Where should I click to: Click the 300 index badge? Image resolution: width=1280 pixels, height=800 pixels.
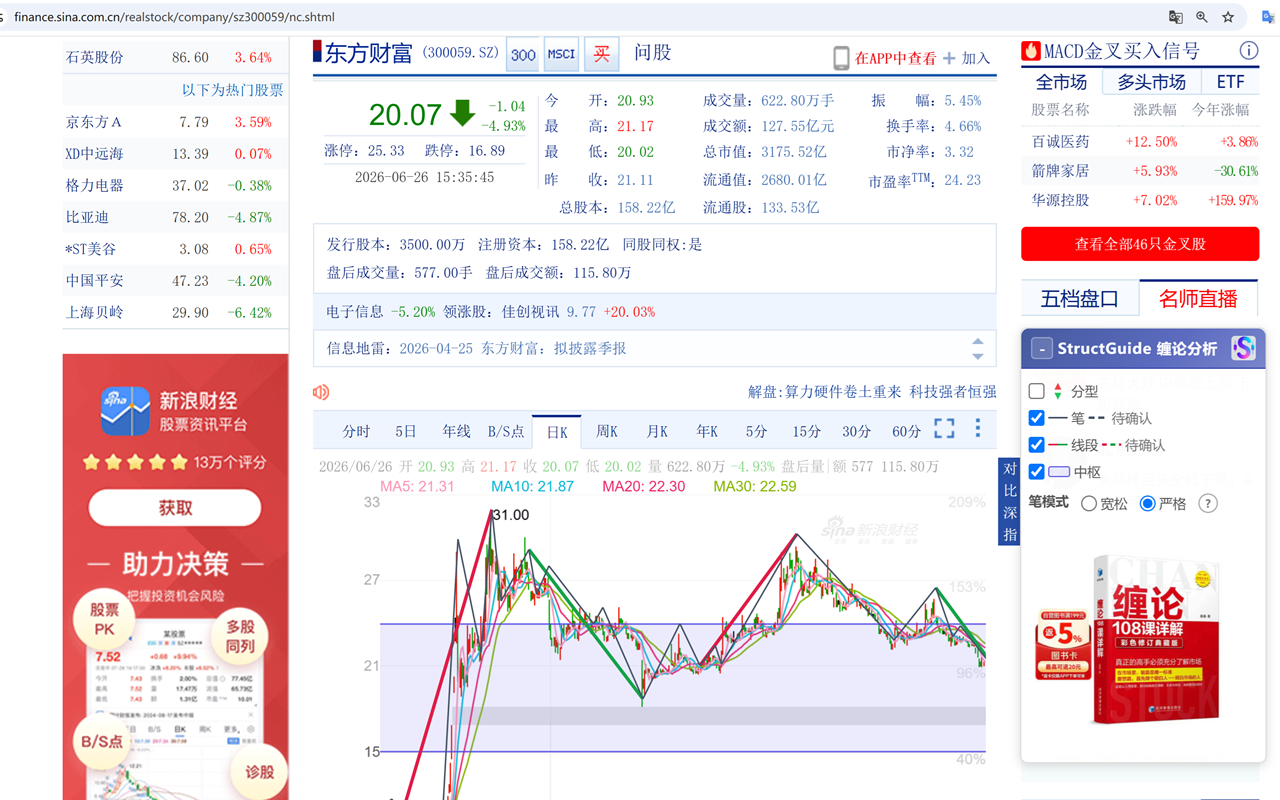(523, 55)
